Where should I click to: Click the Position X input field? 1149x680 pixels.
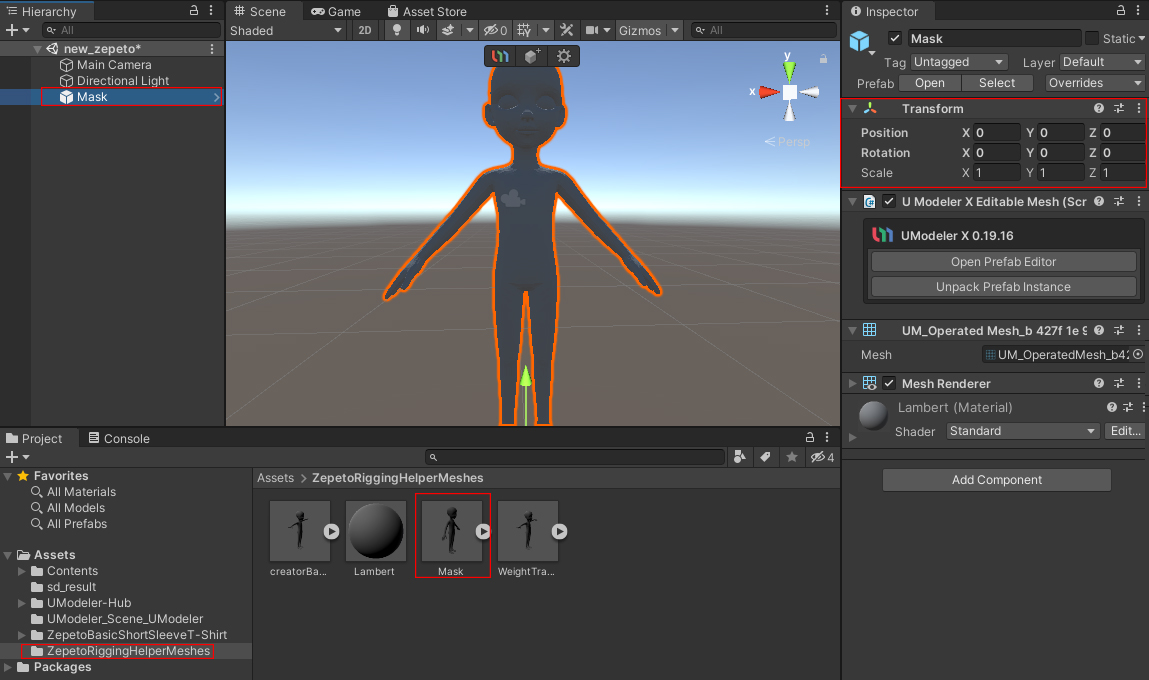tap(997, 133)
